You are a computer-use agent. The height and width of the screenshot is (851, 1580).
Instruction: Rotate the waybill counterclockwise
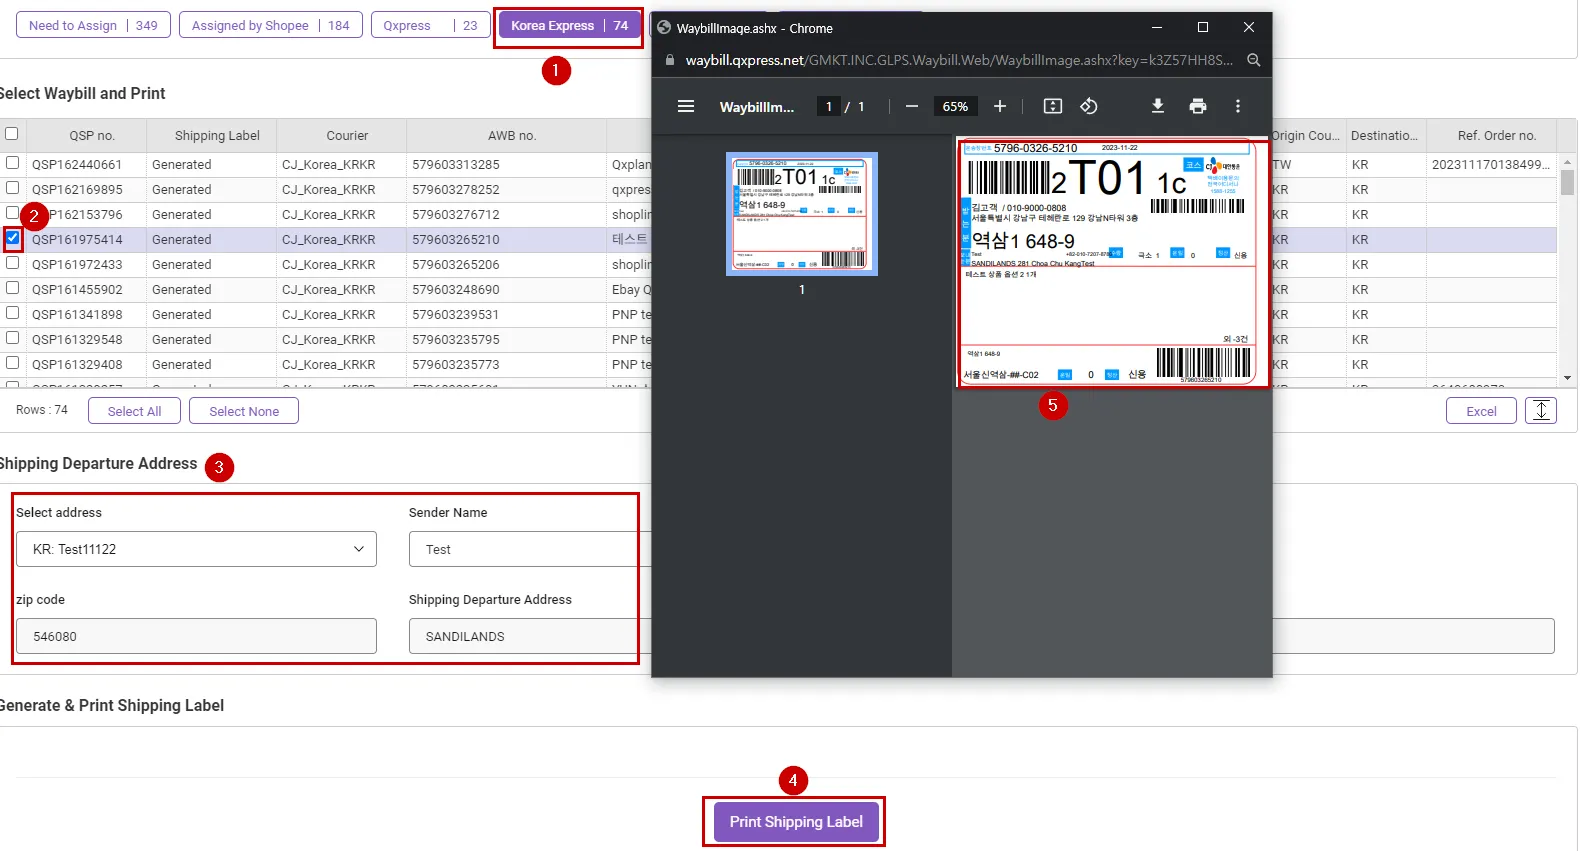coord(1089,106)
